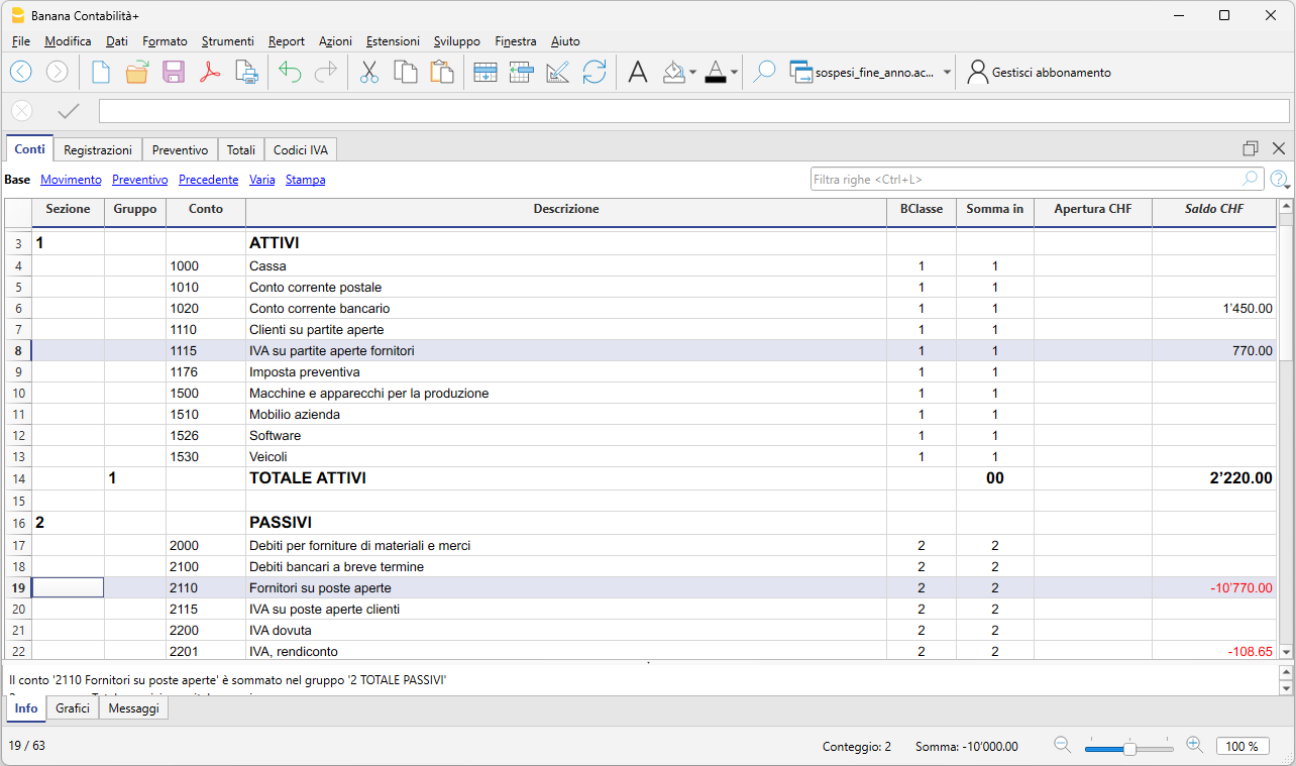Open the character font icon
This screenshot has width=1296, height=766.
tap(638, 72)
